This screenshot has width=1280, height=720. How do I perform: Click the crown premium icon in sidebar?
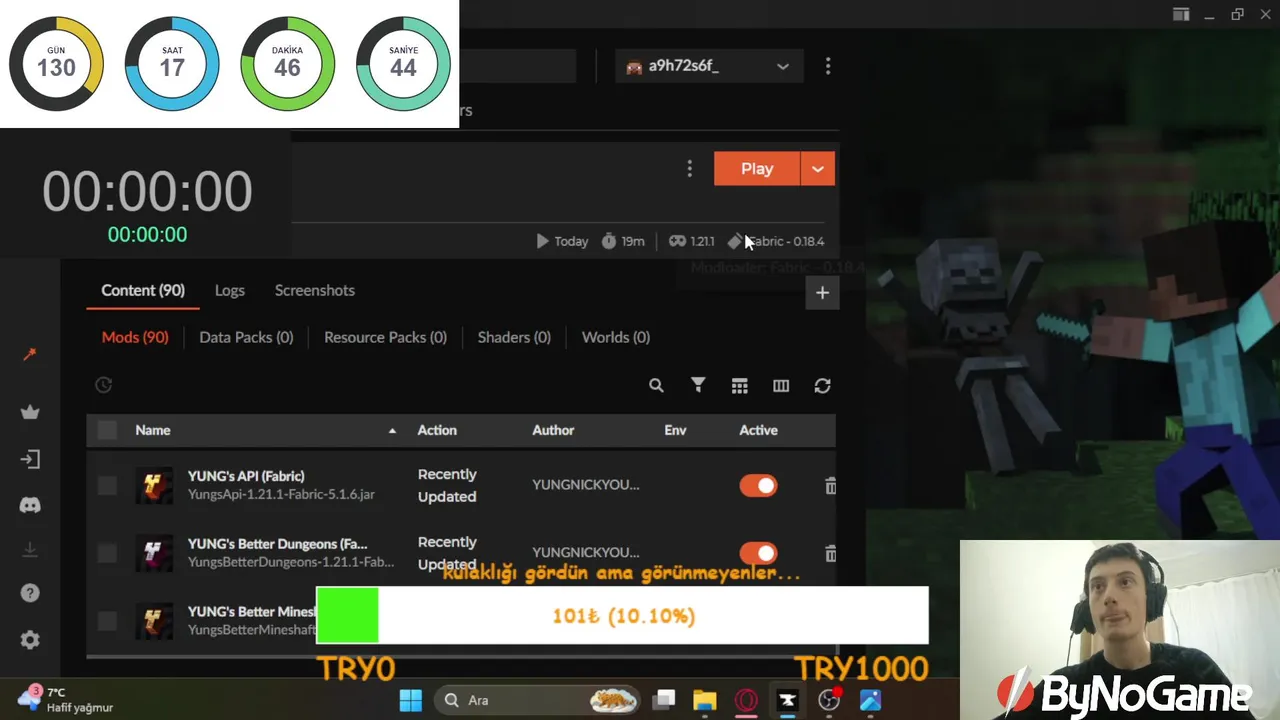pyautogui.click(x=30, y=412)
